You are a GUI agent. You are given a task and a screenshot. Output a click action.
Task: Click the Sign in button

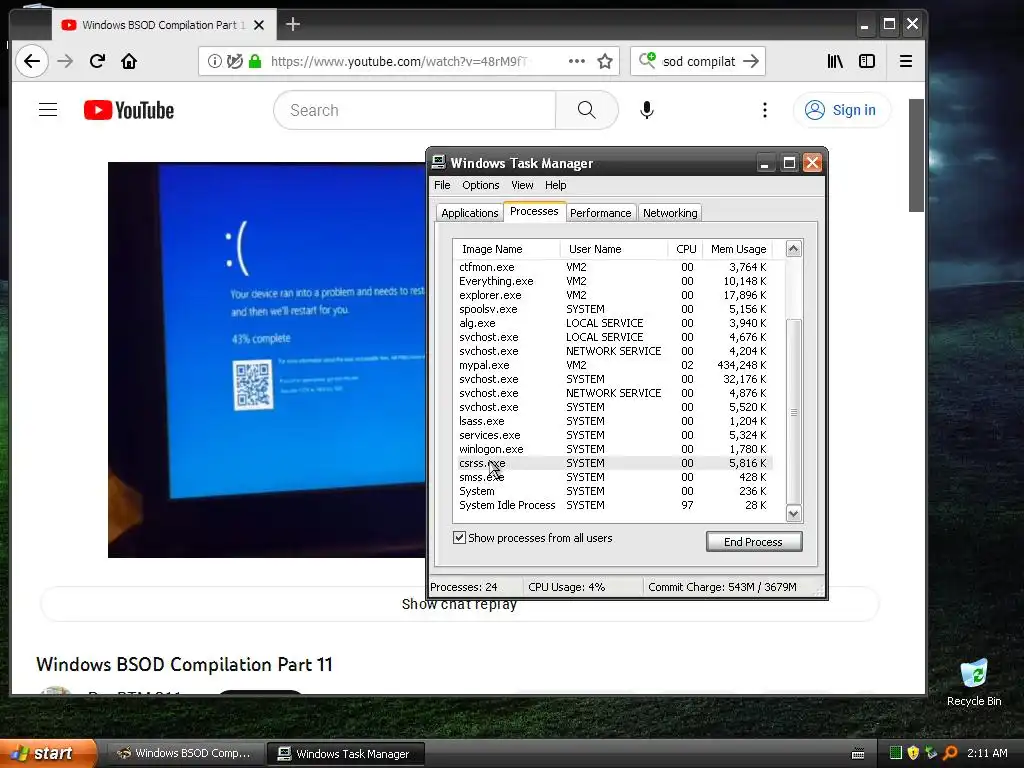click(x=841, y=110)
